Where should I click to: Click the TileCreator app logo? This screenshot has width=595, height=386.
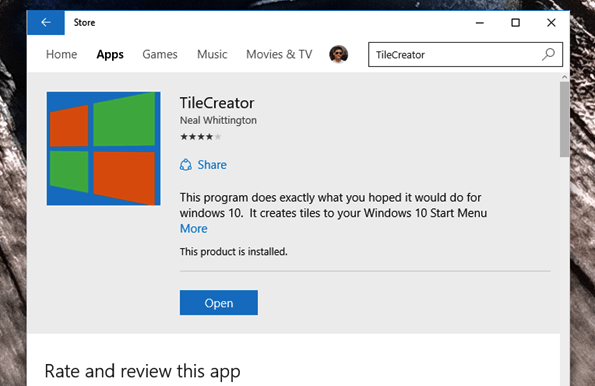(x=104, y=148)
